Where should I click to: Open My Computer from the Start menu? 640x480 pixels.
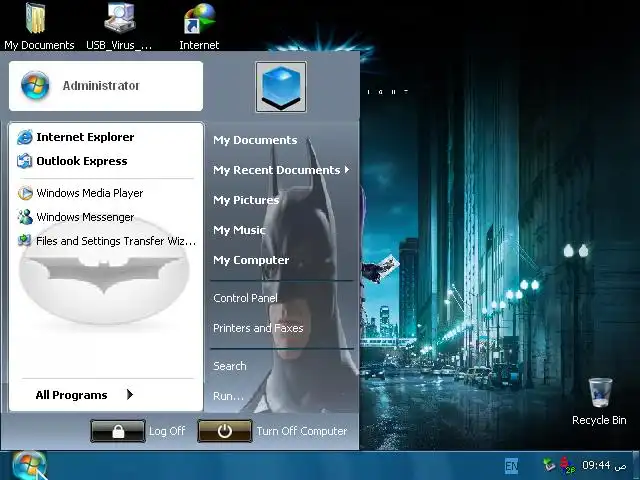point(251,260)
